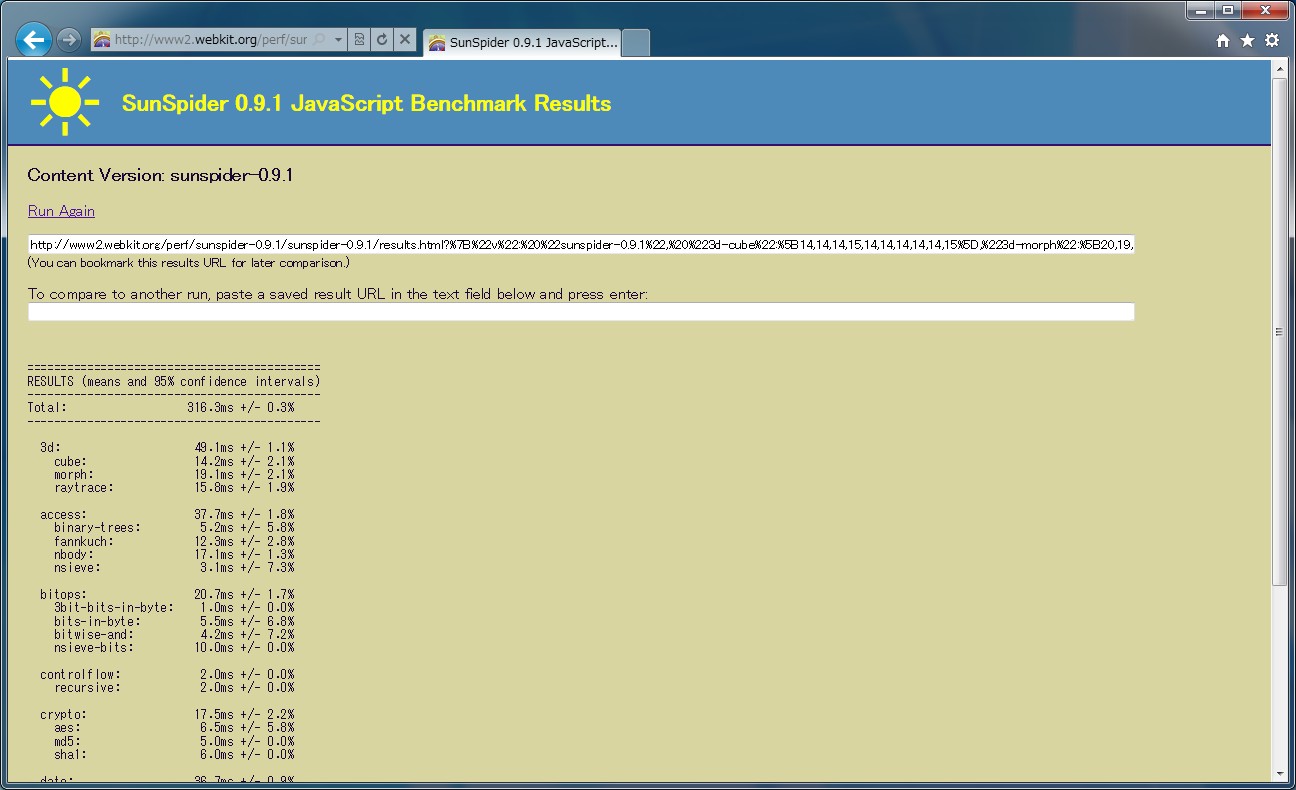
Task: Click the 'bits-in-byte: 5.5ms' result row
Action: (174, 621)
